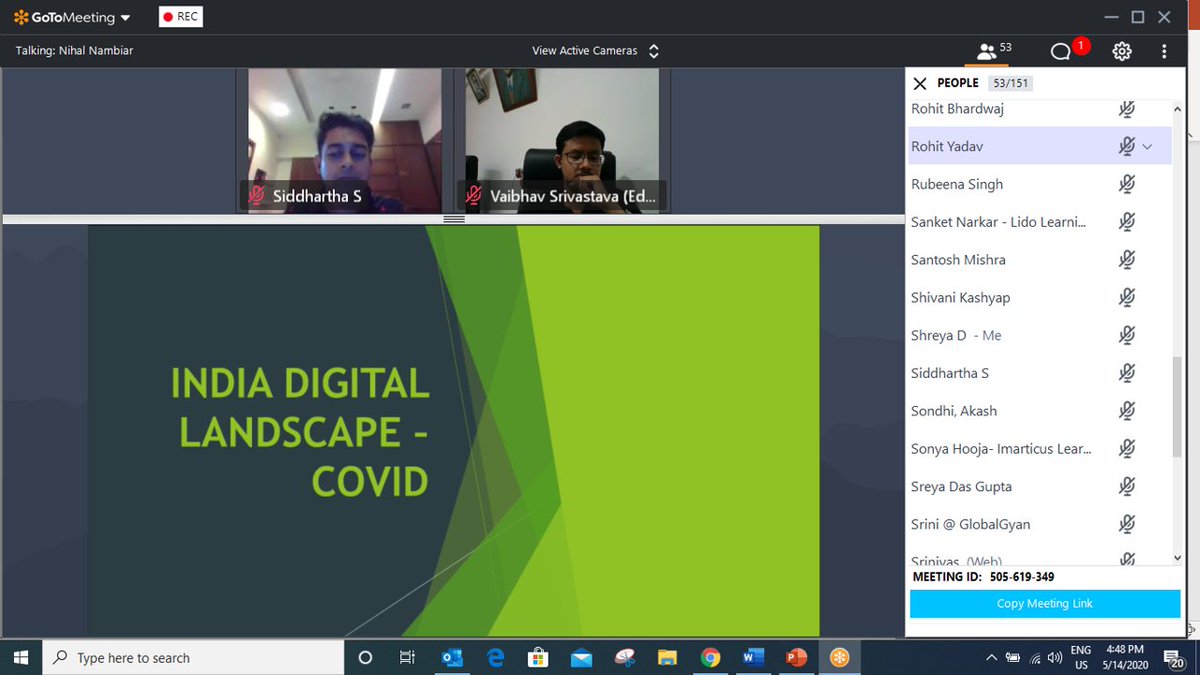Show hidden system tray icons

pyautogui.click(x=991, y=657)
